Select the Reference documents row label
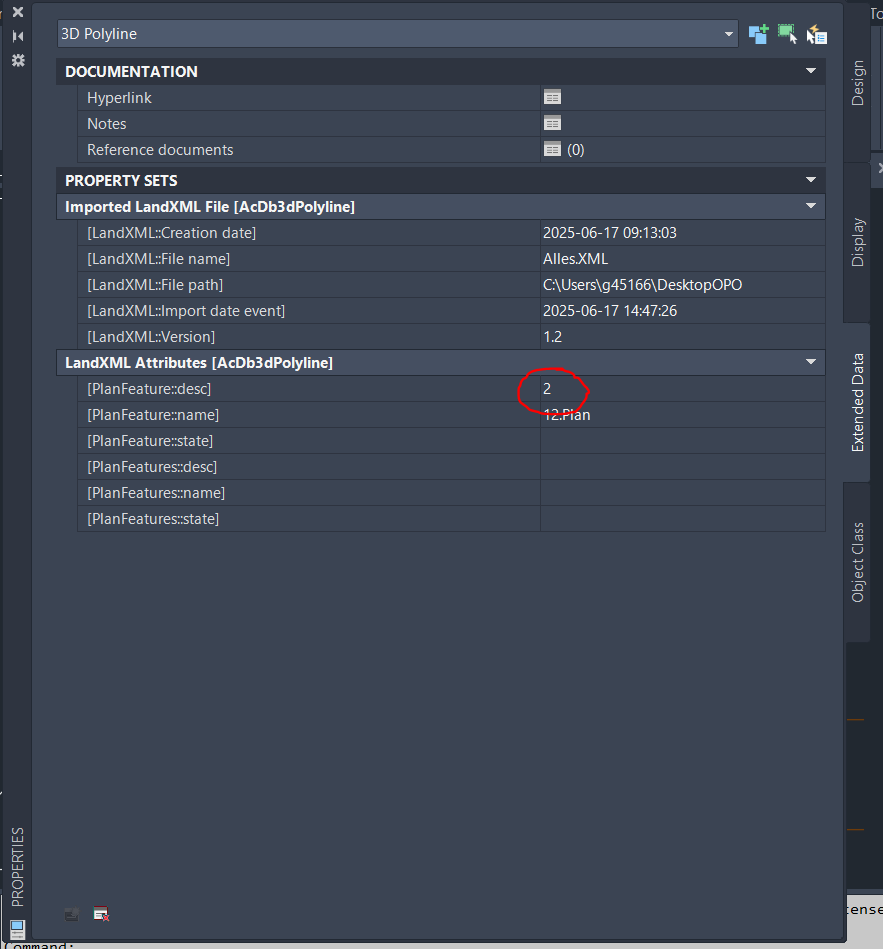Image resolution: width=883 pixels, height=949 pixels. coord(160,149)
